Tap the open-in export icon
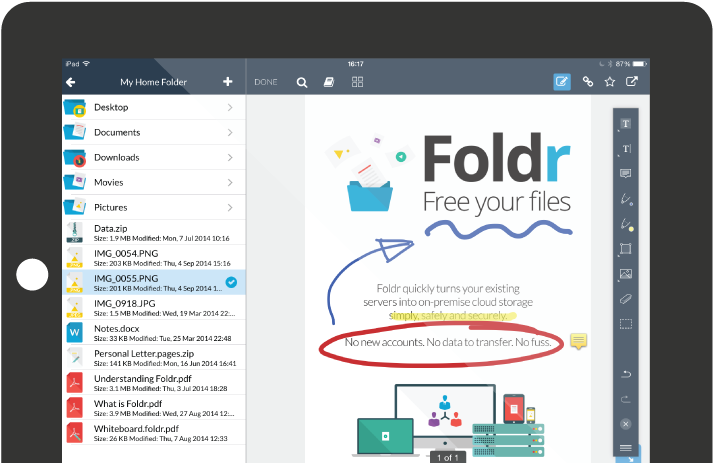The height and width of the screenshot is (463, 713). 632,82
